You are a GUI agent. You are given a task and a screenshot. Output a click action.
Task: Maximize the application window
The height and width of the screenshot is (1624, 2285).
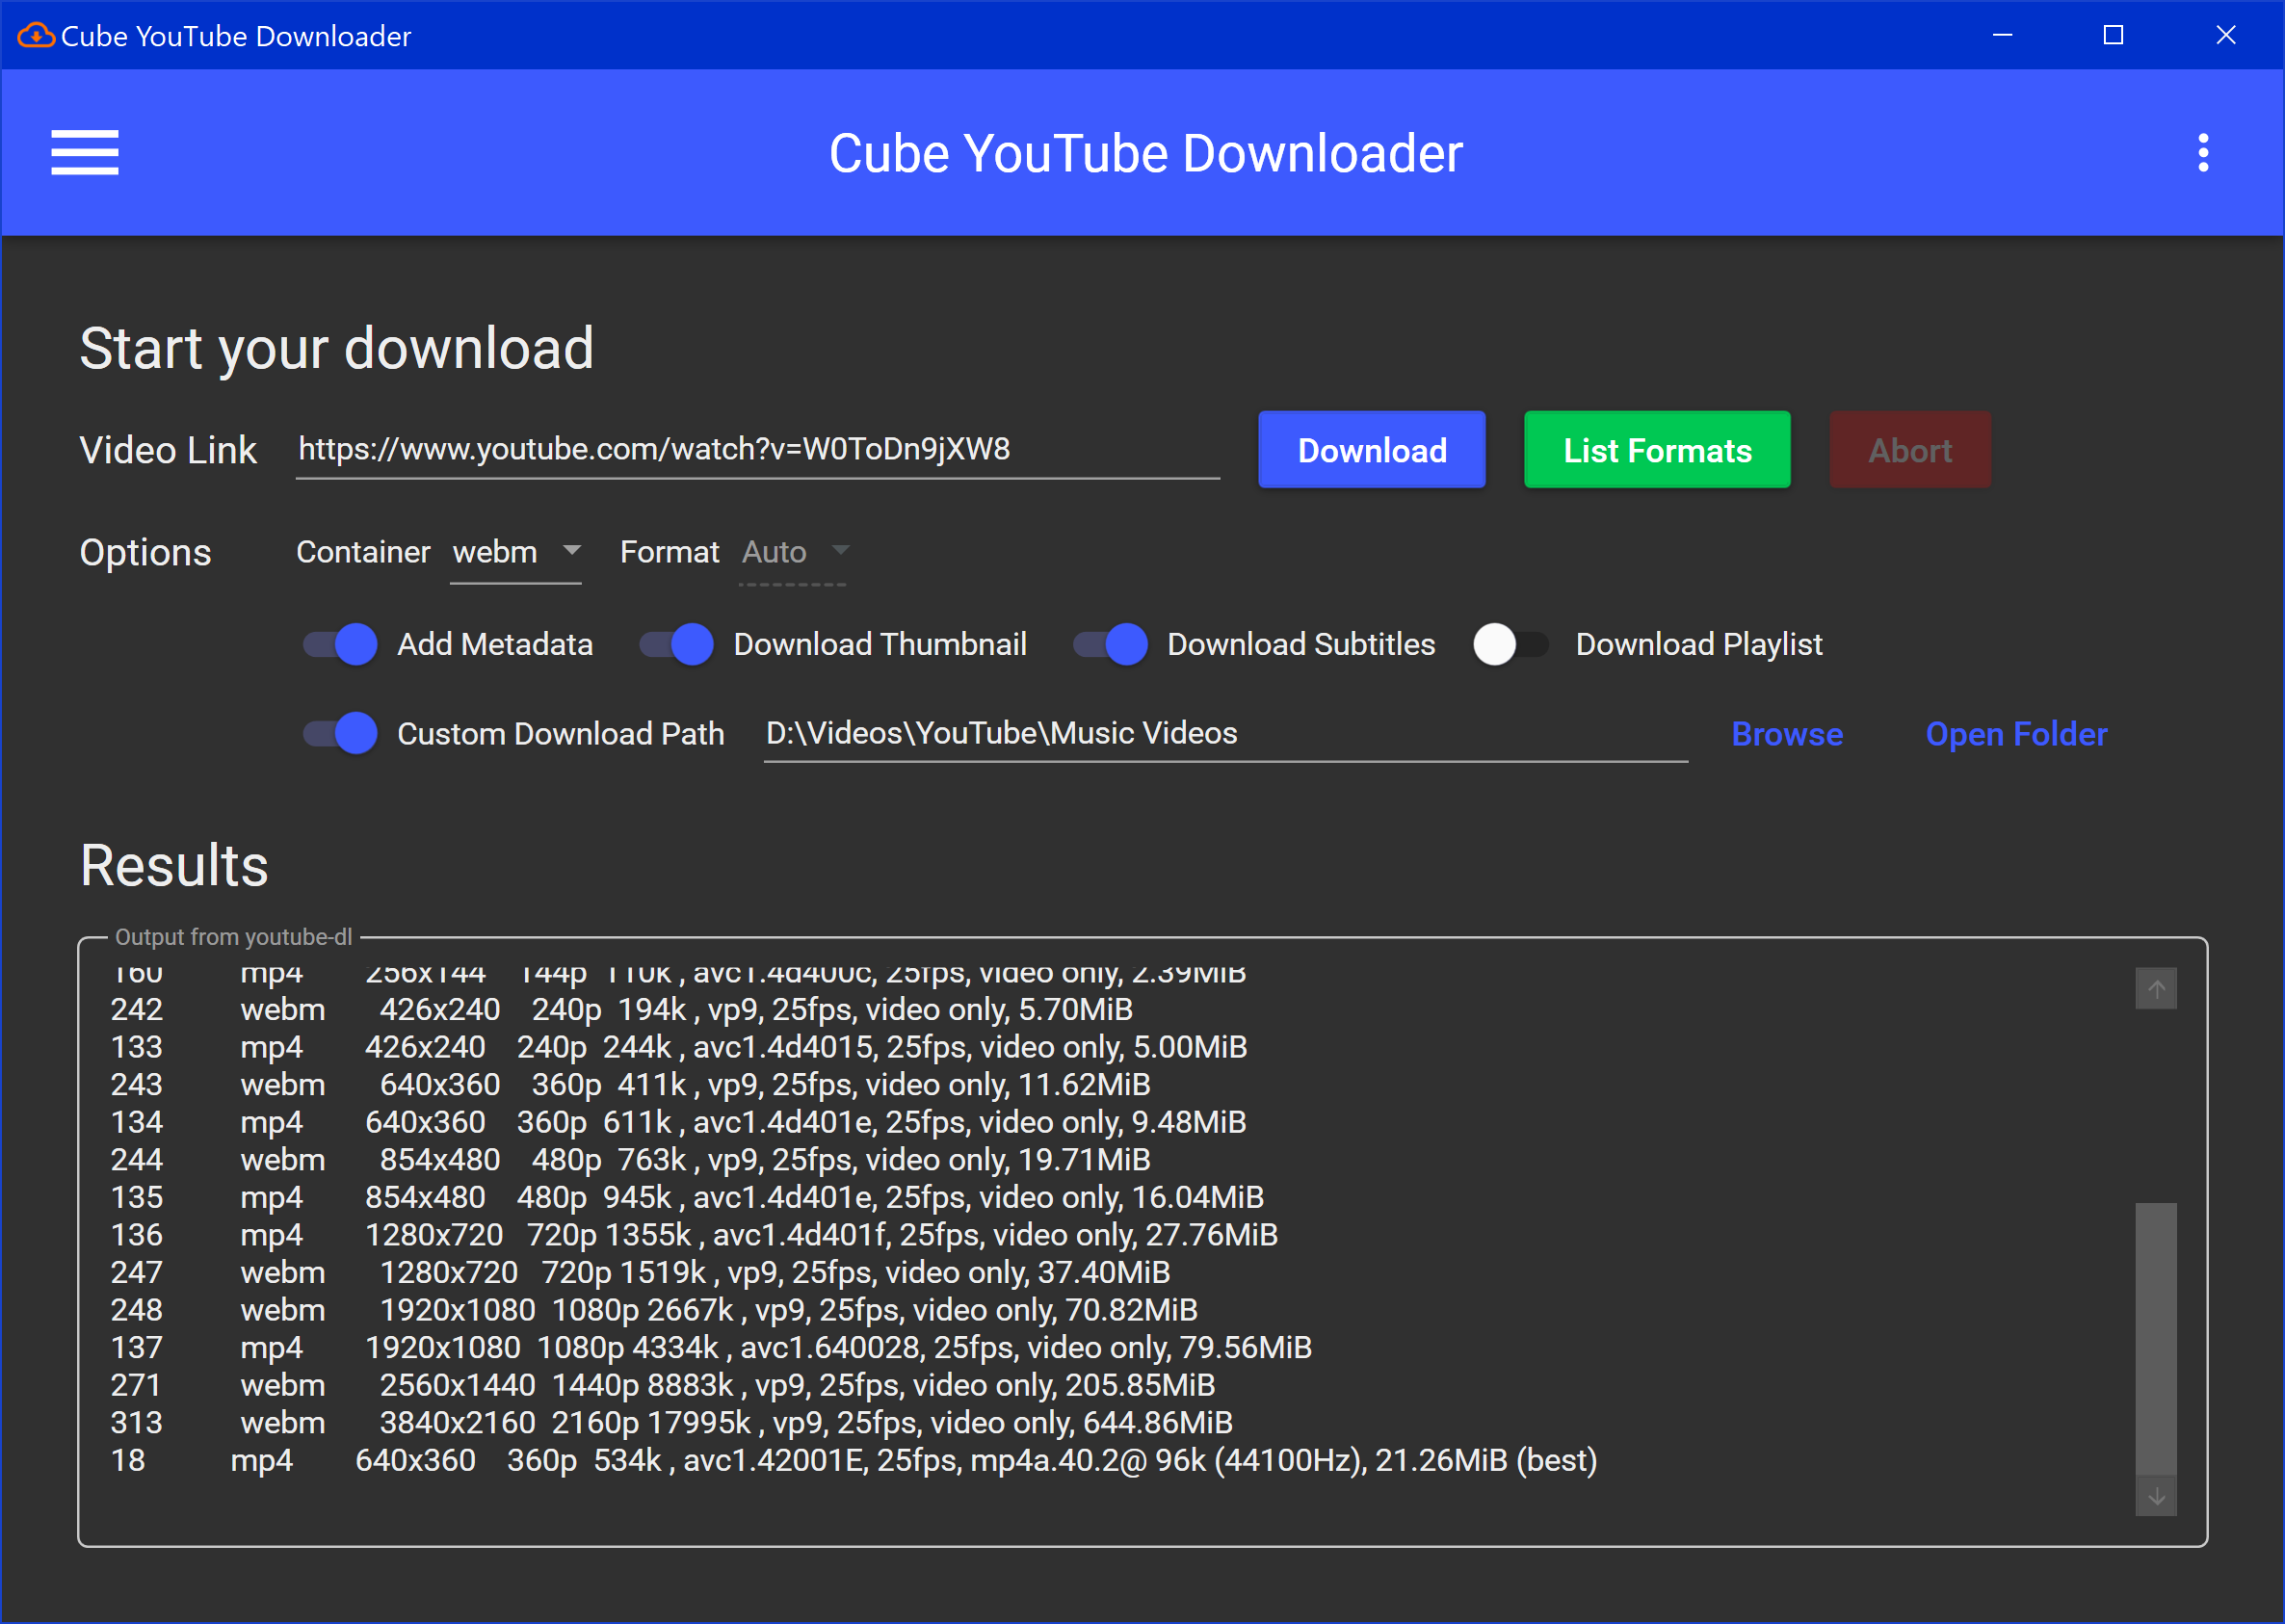pyautogui.click(x=2113, y=36)
